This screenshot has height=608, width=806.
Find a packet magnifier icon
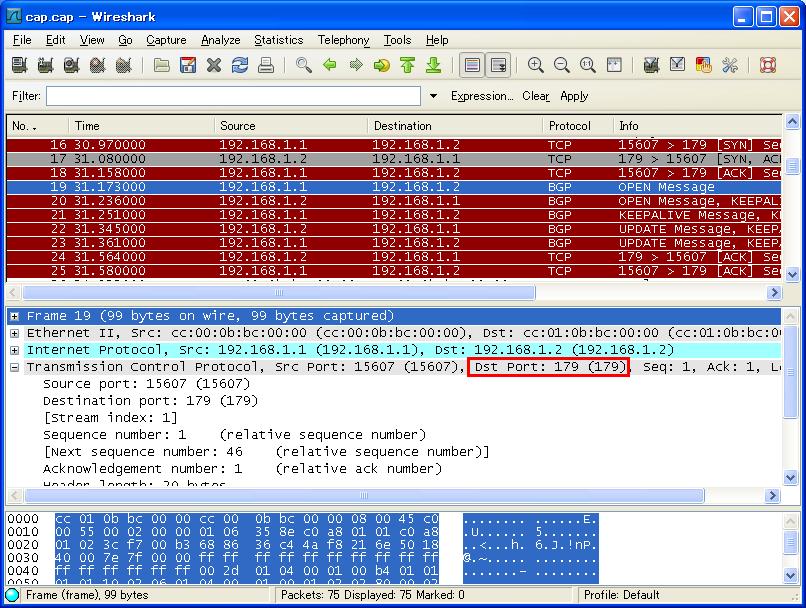[303, 65]
